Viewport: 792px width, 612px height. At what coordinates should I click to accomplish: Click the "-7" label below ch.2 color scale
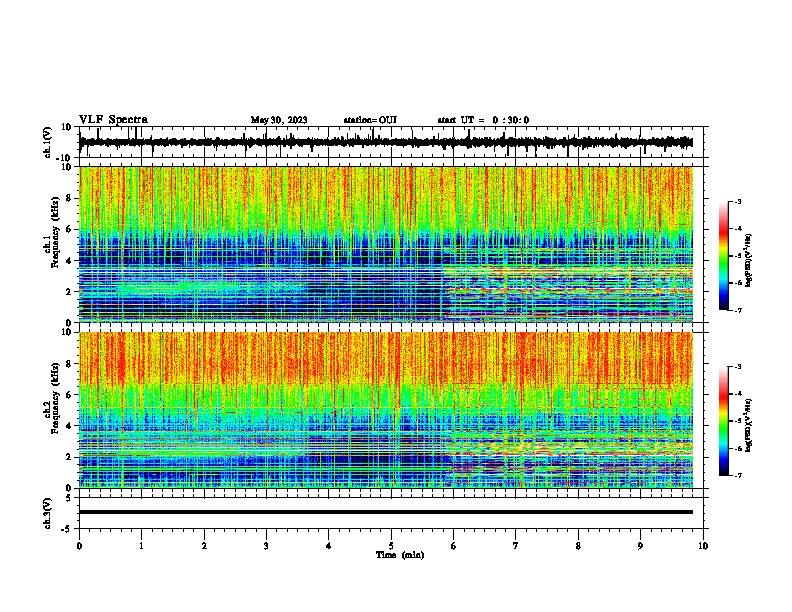point(738,475)
